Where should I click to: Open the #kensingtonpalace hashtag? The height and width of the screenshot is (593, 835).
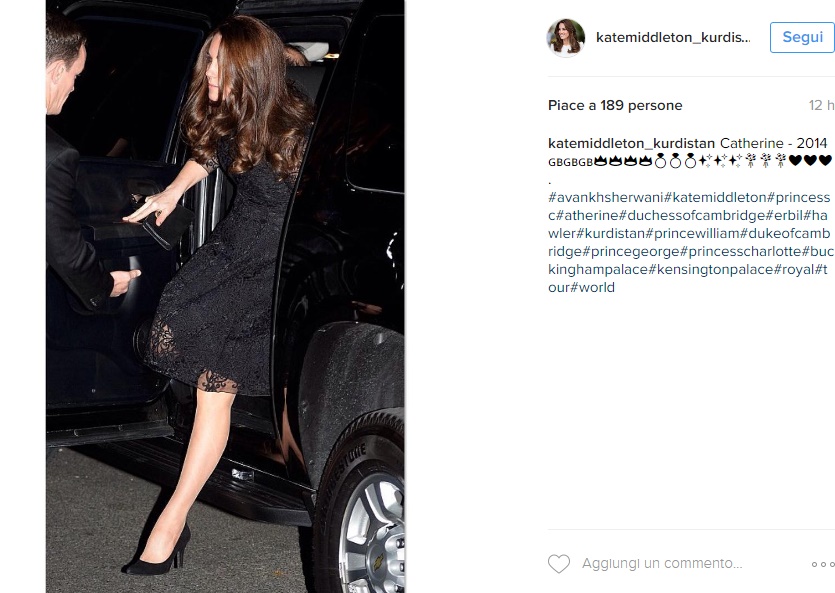711,269
